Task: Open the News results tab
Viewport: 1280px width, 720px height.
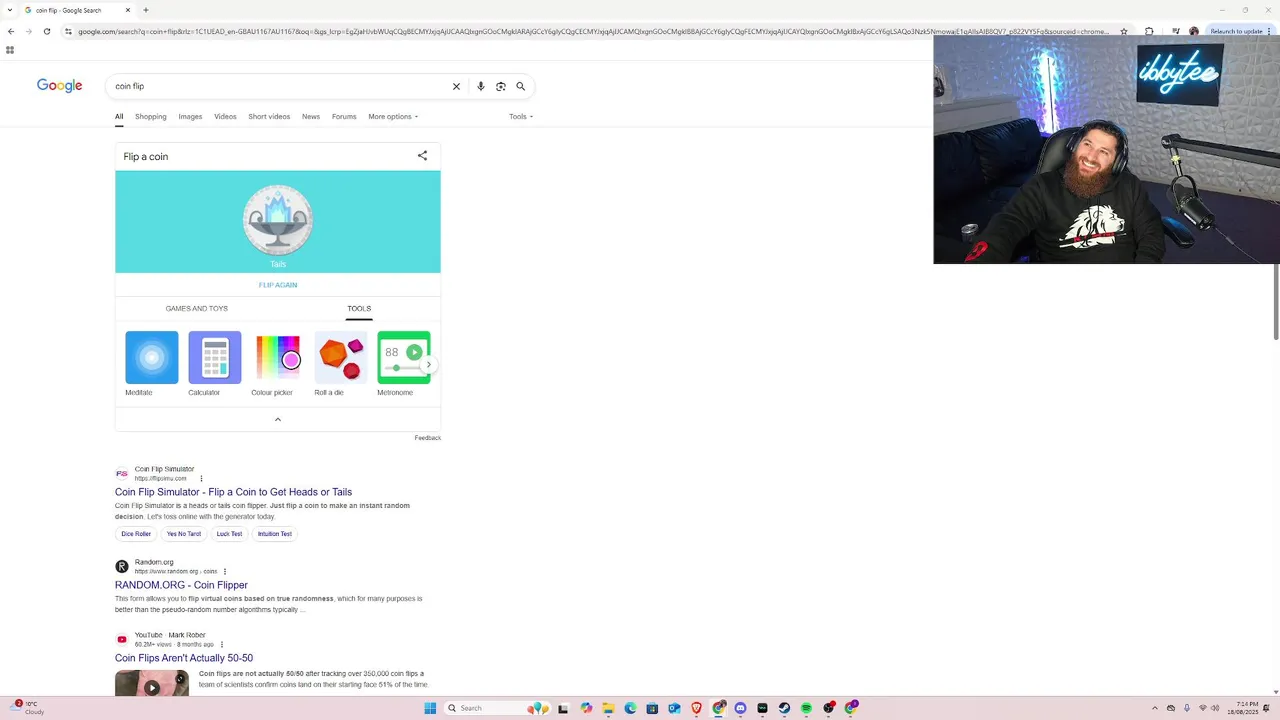Action: click(x=311, y=116)
